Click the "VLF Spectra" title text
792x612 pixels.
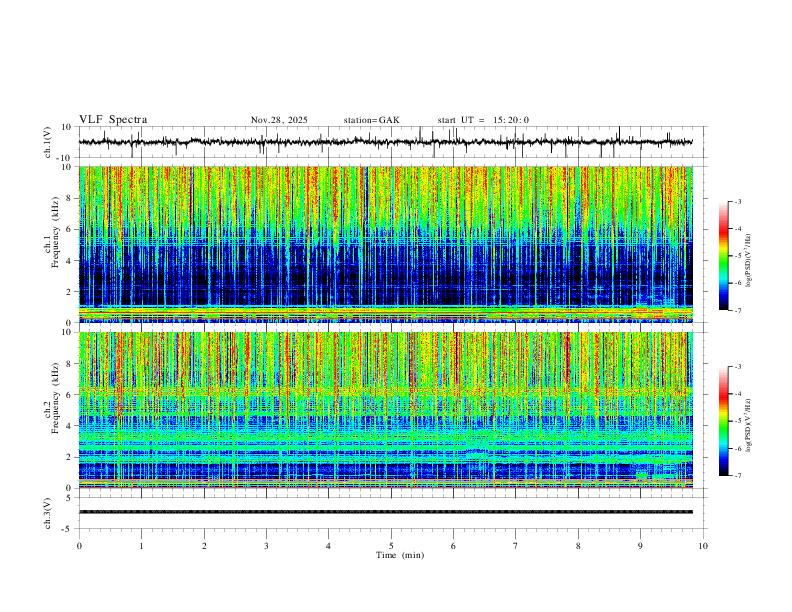[x=113, y=120]
